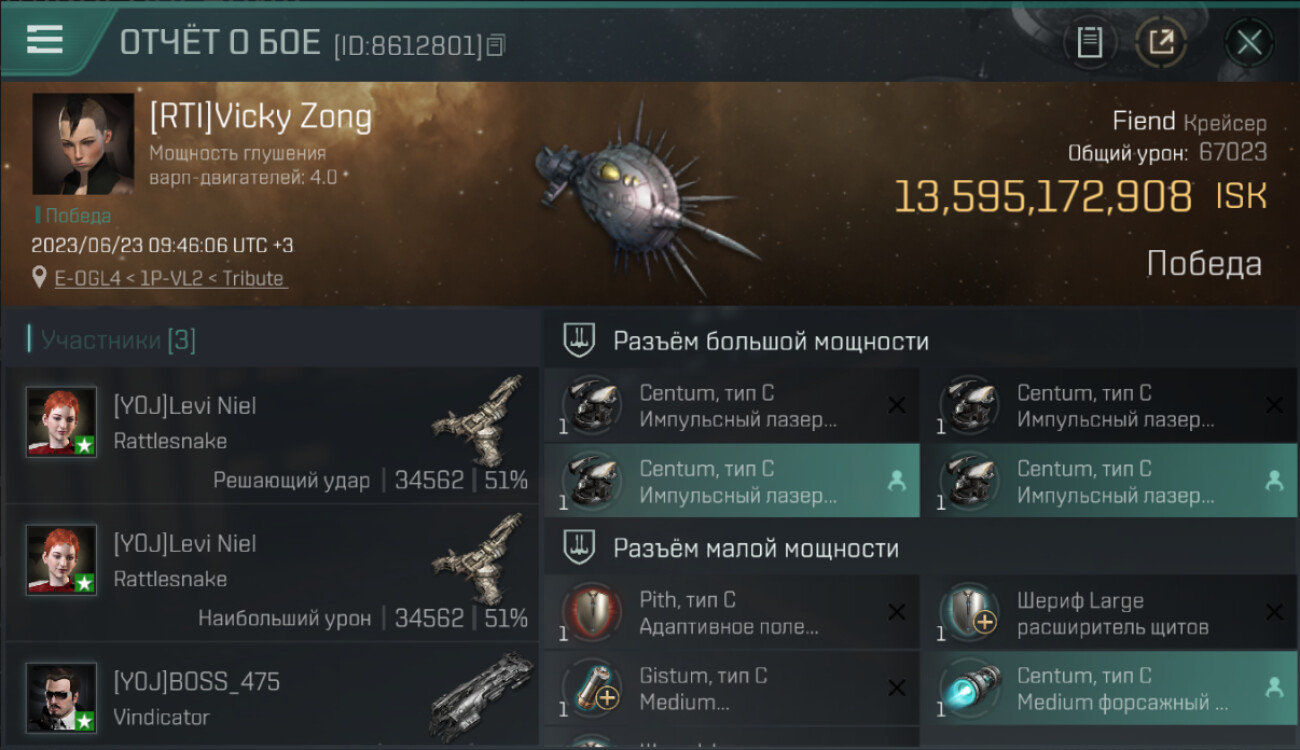Open location link E-OGL4 < 1P-VL2 < Tribute

coord(171,279)
